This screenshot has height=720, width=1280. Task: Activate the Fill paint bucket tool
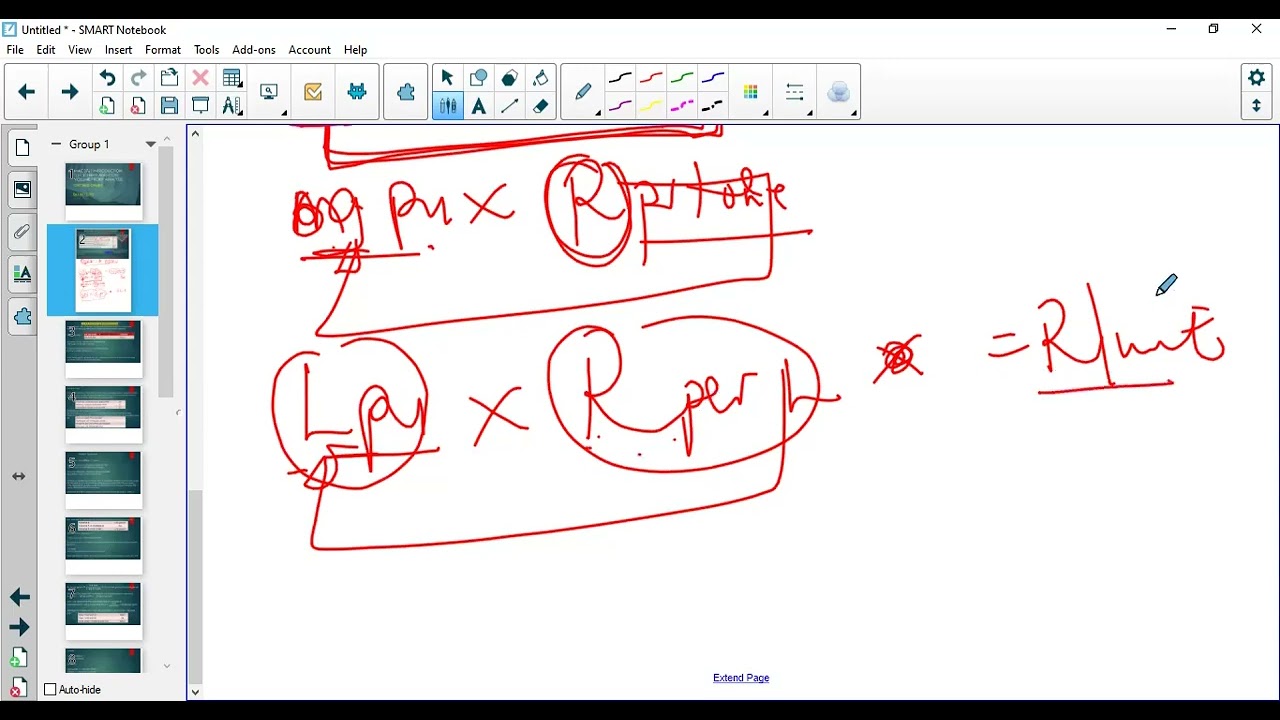click(540, 78)
